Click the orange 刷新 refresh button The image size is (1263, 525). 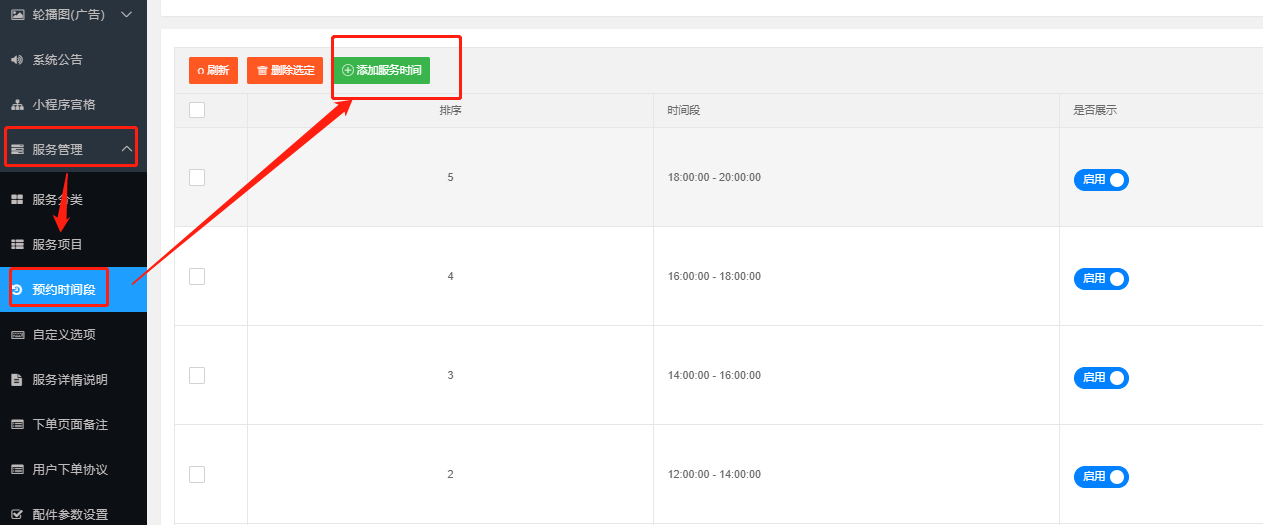[213, 71]
